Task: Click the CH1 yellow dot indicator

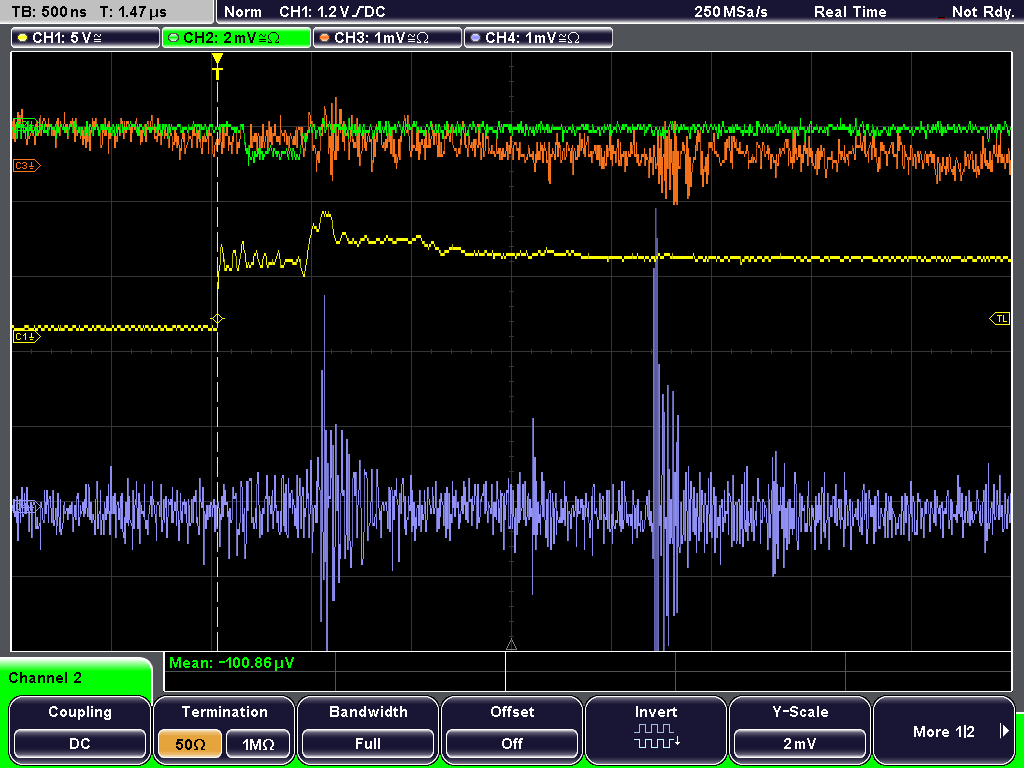Action: [x=22, y=38]
